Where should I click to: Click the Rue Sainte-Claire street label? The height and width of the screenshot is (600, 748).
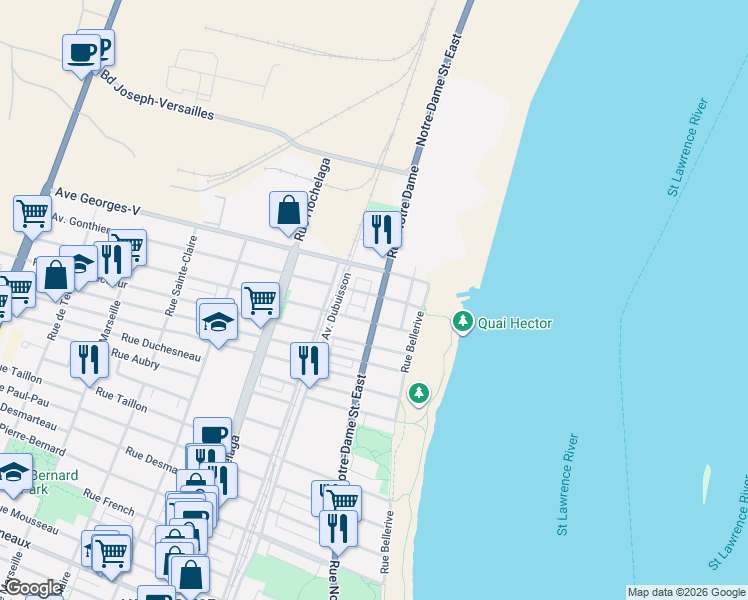181,276
